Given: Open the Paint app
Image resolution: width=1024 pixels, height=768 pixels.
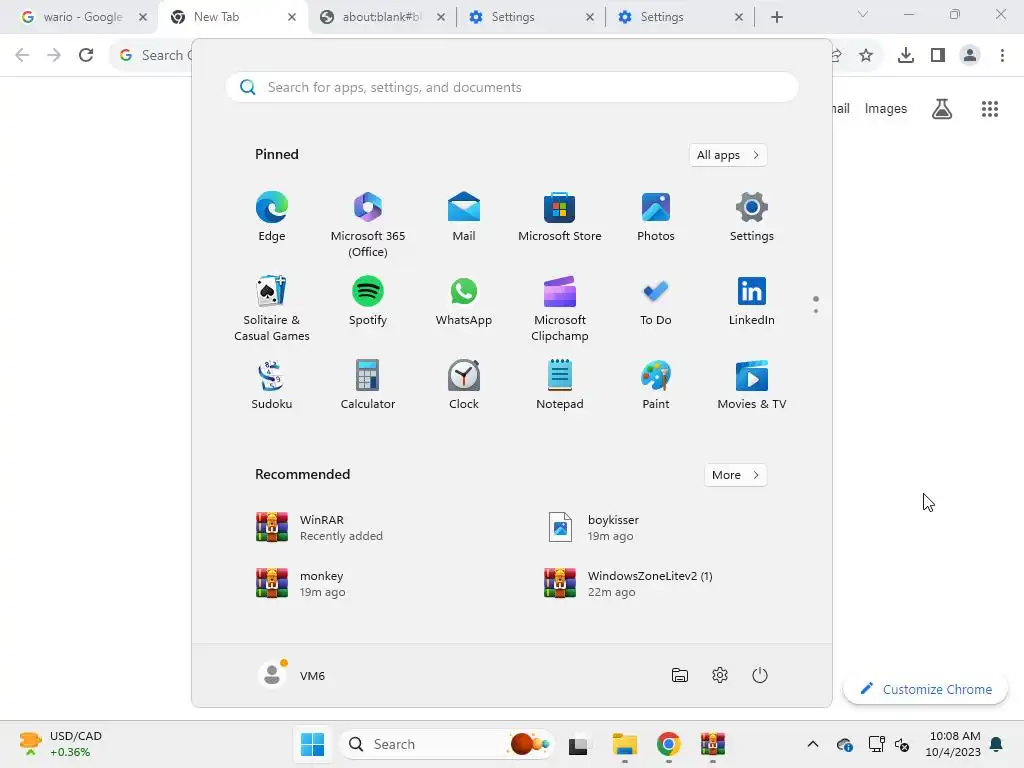Looking at the screenshot, I should click(656, 385).
